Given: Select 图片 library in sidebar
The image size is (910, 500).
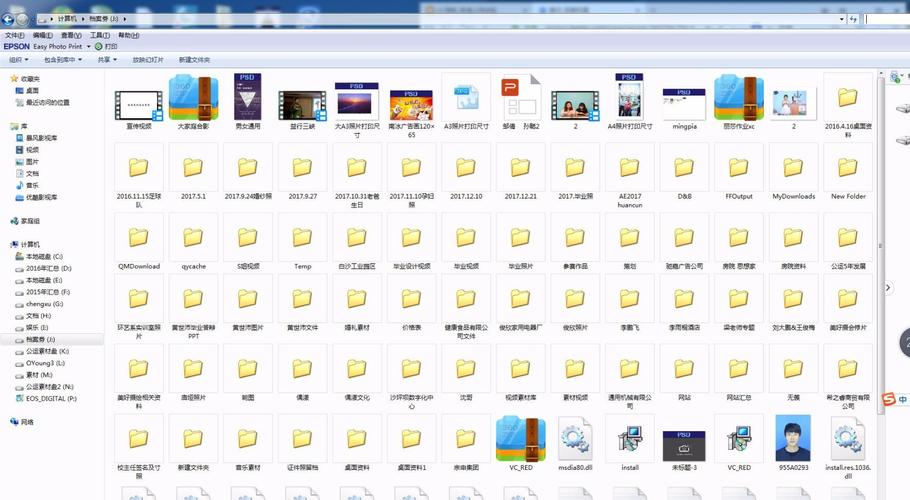Looking at the screenshot, I should click(x=27, y=162).
